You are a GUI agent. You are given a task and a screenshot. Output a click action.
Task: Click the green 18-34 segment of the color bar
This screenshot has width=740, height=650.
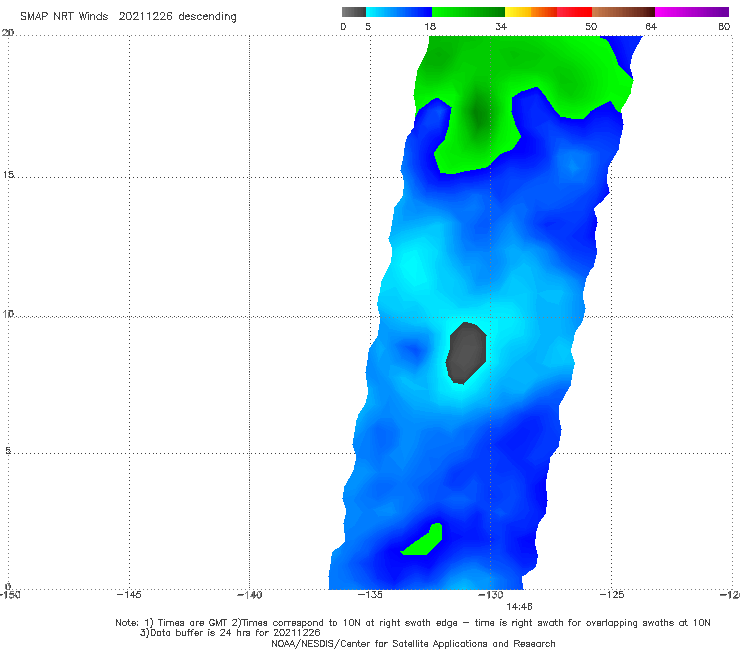tap(468, 12)
